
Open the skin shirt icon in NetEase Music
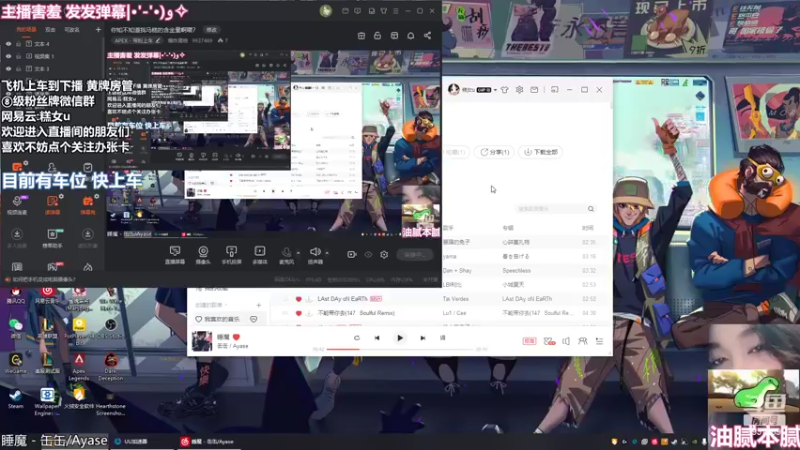coord(505,90)
